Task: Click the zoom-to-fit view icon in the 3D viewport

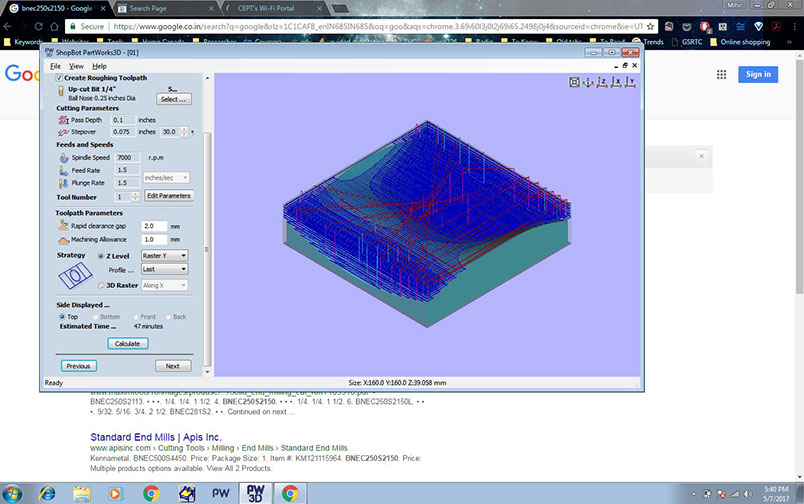Action: tap(574, 82)
